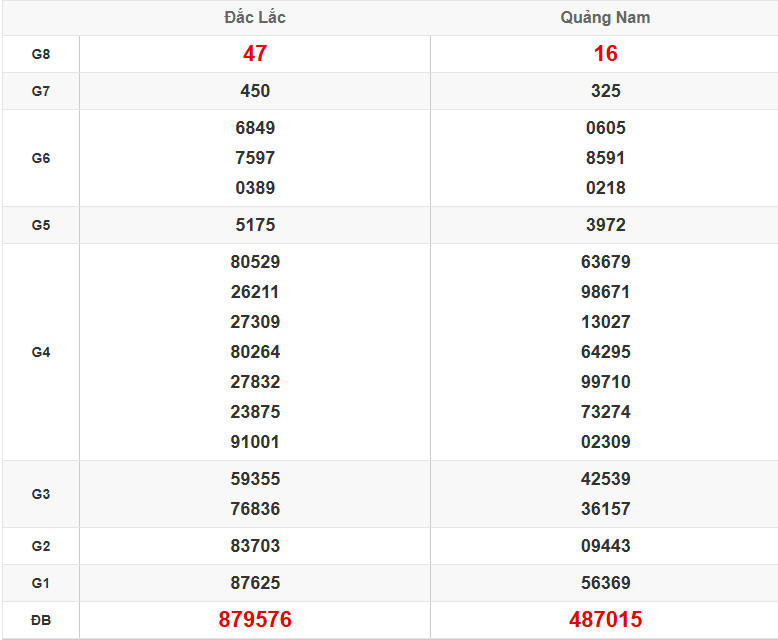The width and height of the screenshot is (778, 640).
Task: Select the G3 row label
Action: pos(40,494)
